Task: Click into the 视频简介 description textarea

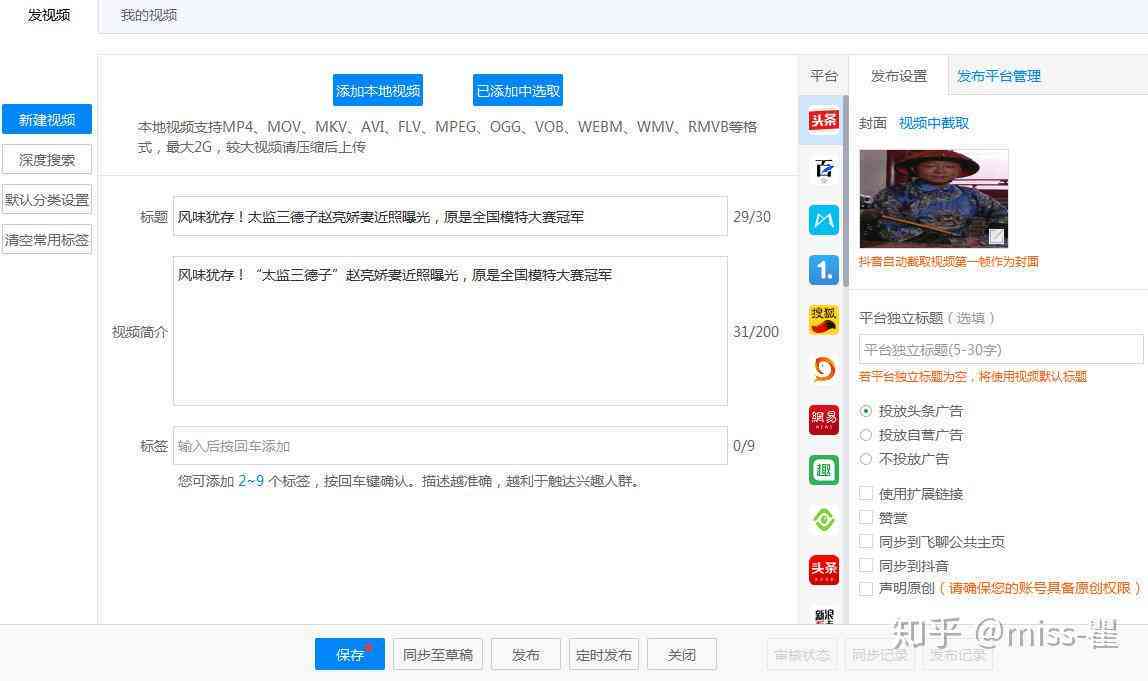Action: click(450, 330)
